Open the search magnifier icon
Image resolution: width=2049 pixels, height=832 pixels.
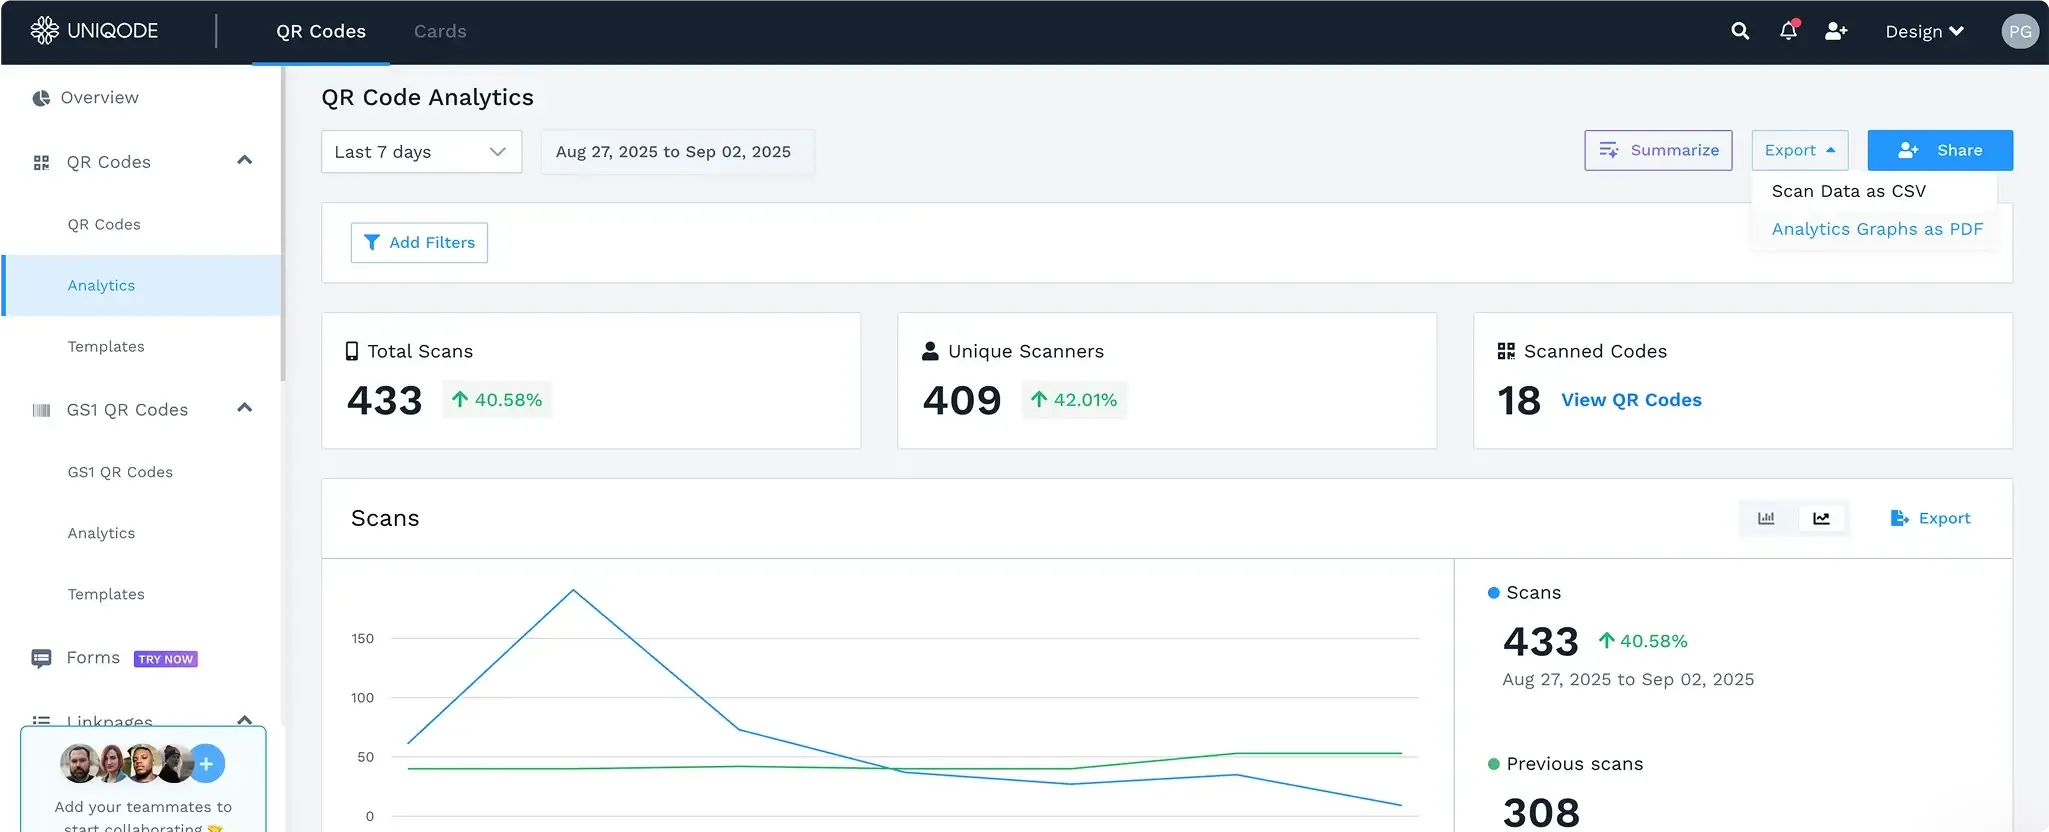(1740, 31)
